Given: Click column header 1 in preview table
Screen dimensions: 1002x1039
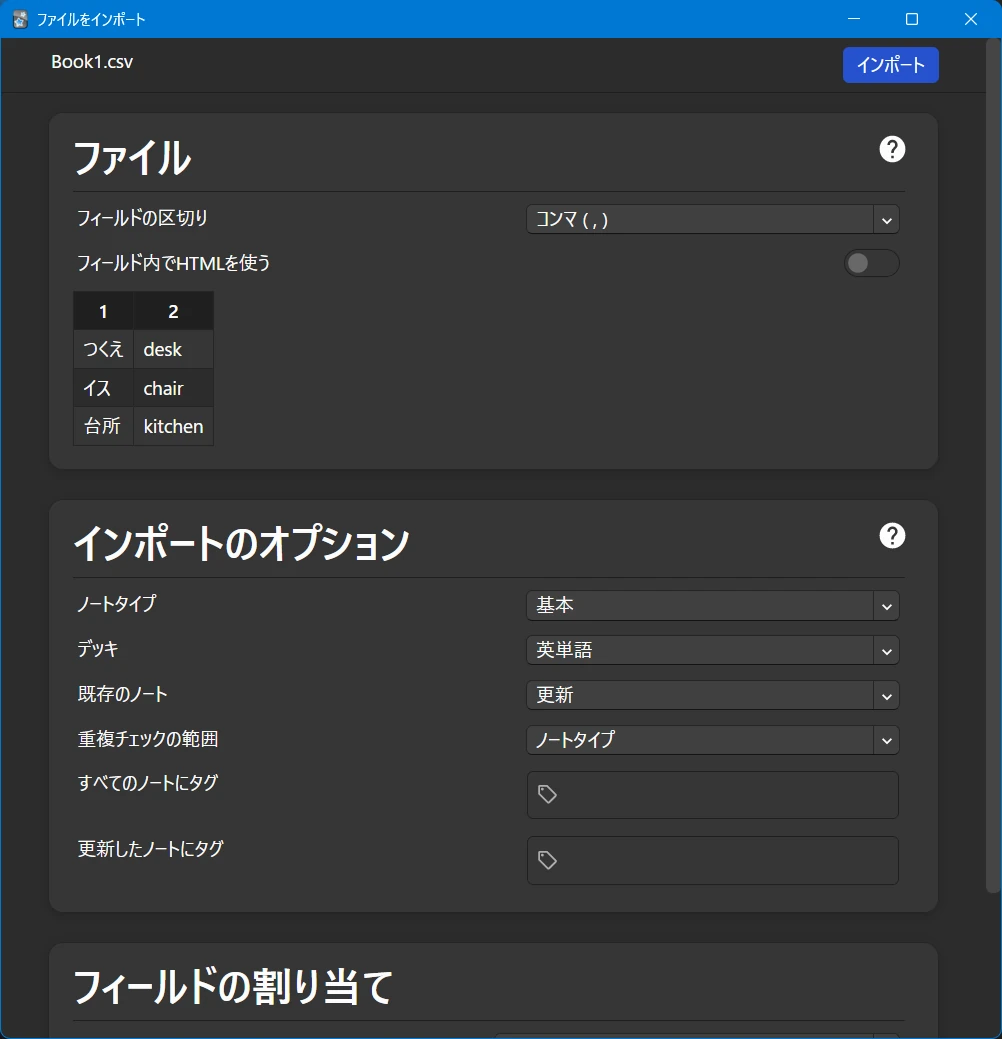Looking at the screenshot, I should (x=103, y=312).
